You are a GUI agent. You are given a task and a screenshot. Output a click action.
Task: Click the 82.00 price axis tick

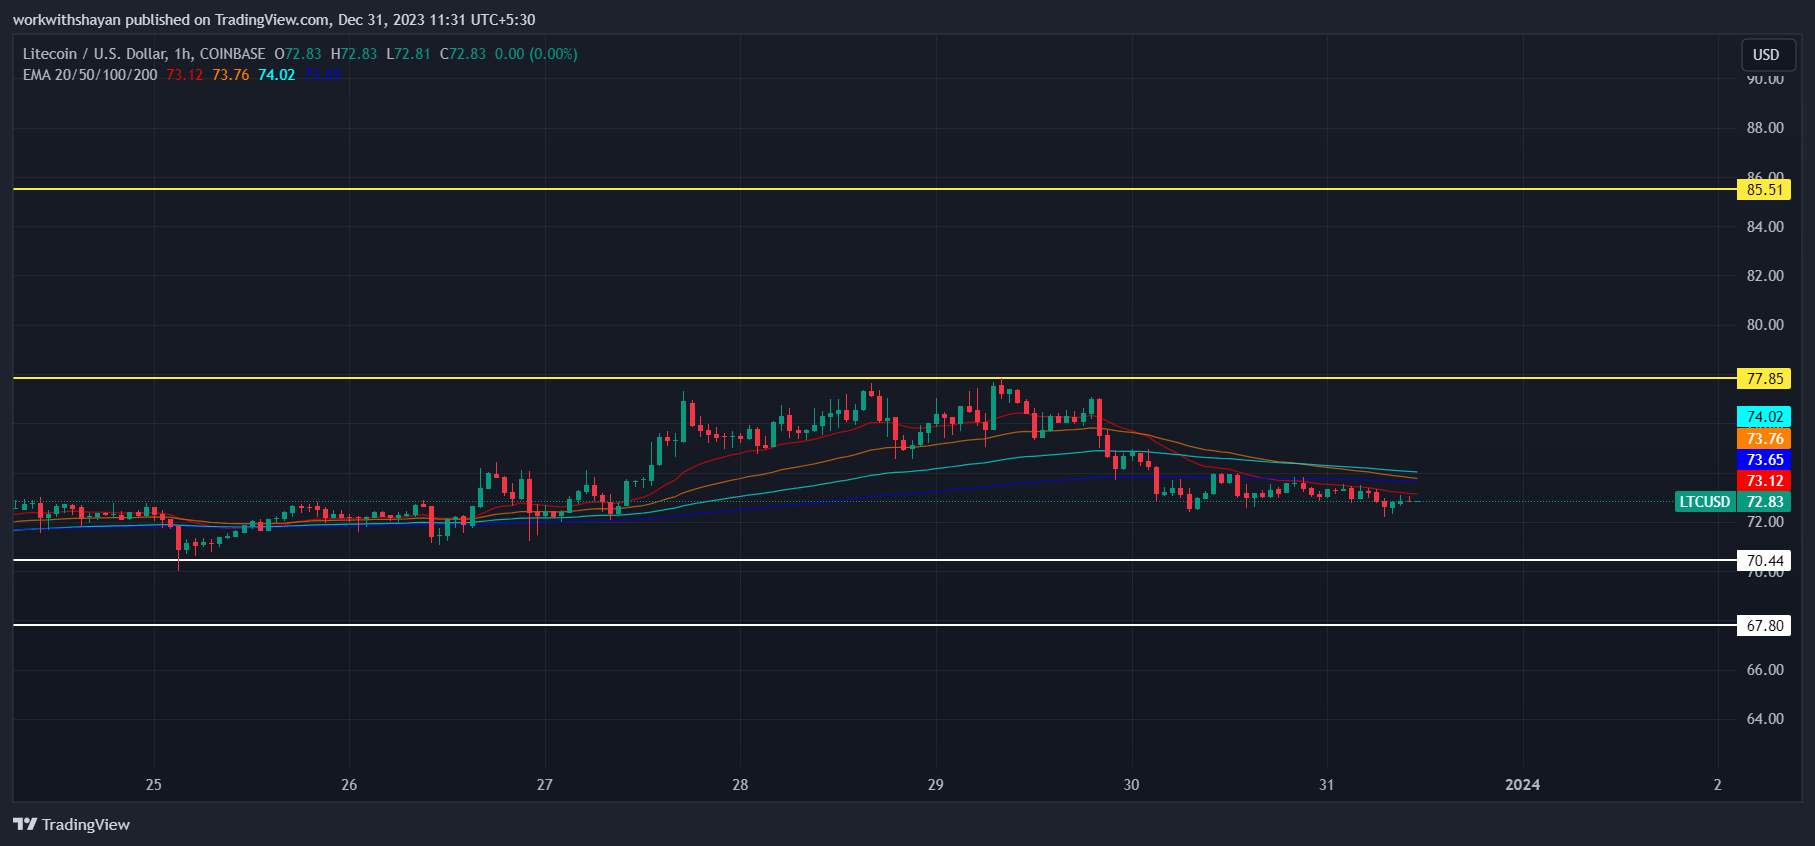point(1765,276)
